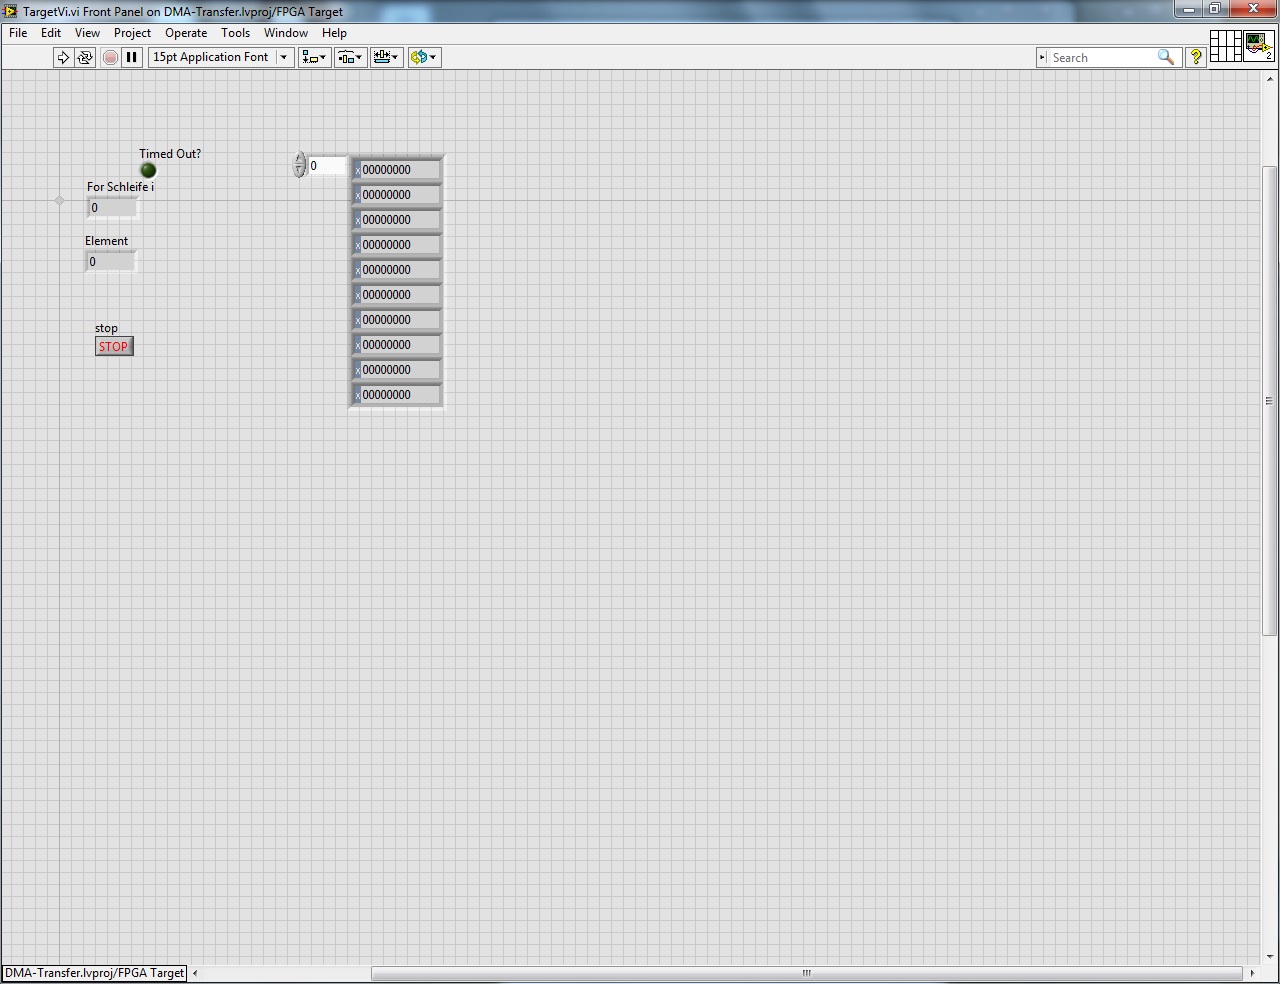Open the Help menu
The width and height of the screenshot is (1280, 984).
pyautogui.click(x=334, y=33)
